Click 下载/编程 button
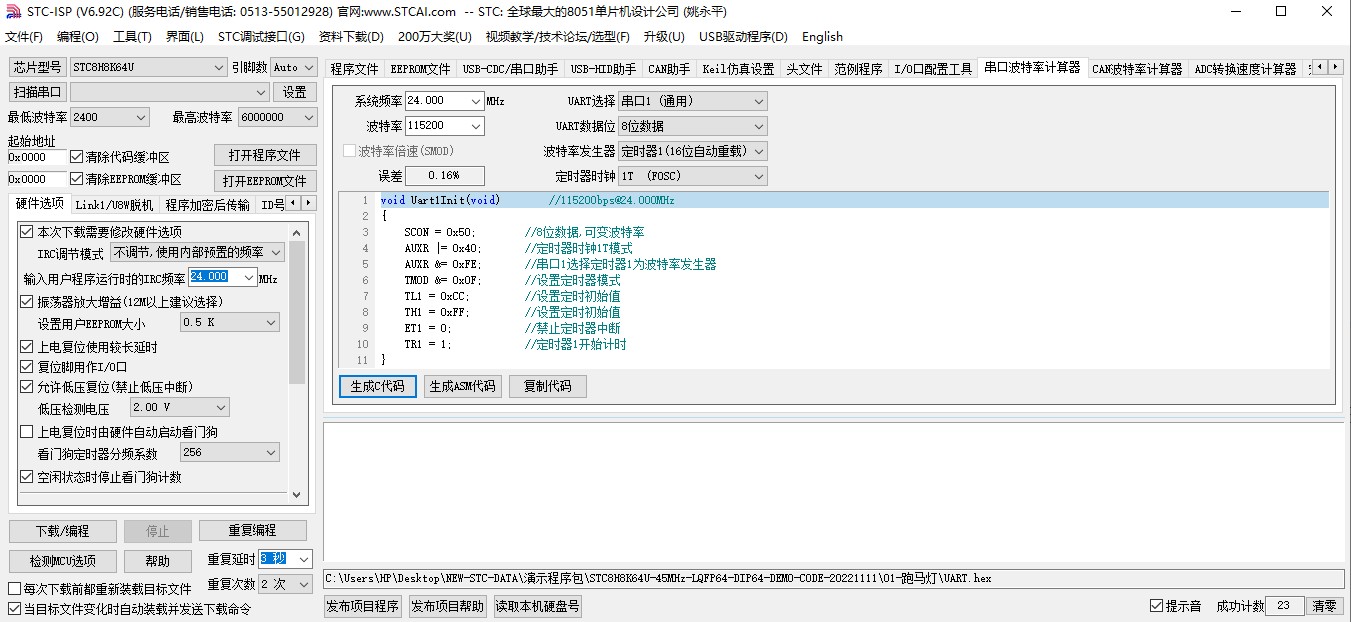Screen dimensions: 1351x622 (x=63, y=531)
